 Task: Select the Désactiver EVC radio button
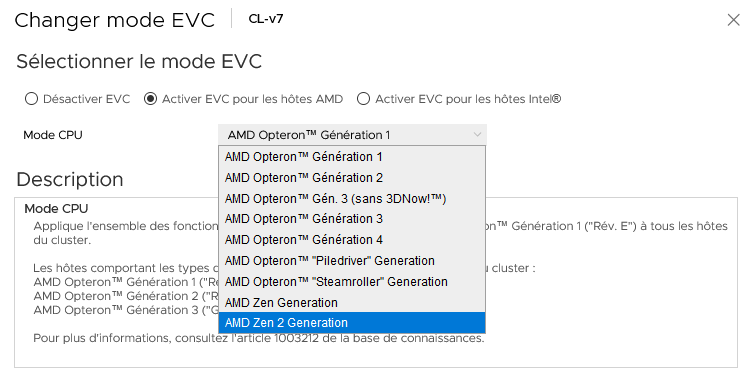31,99
